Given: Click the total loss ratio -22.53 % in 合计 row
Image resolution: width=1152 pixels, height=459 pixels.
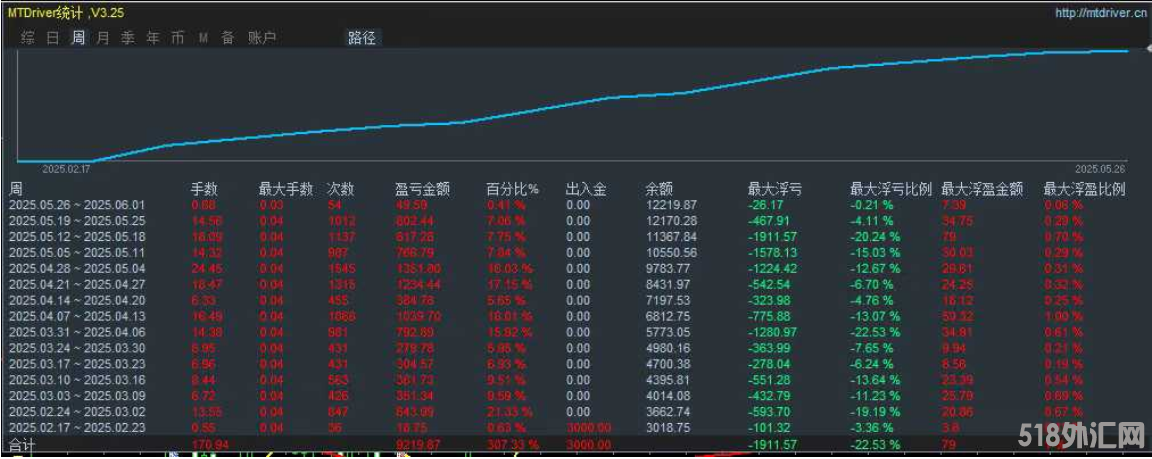Looking at the screenshot, I should (875, 444).
